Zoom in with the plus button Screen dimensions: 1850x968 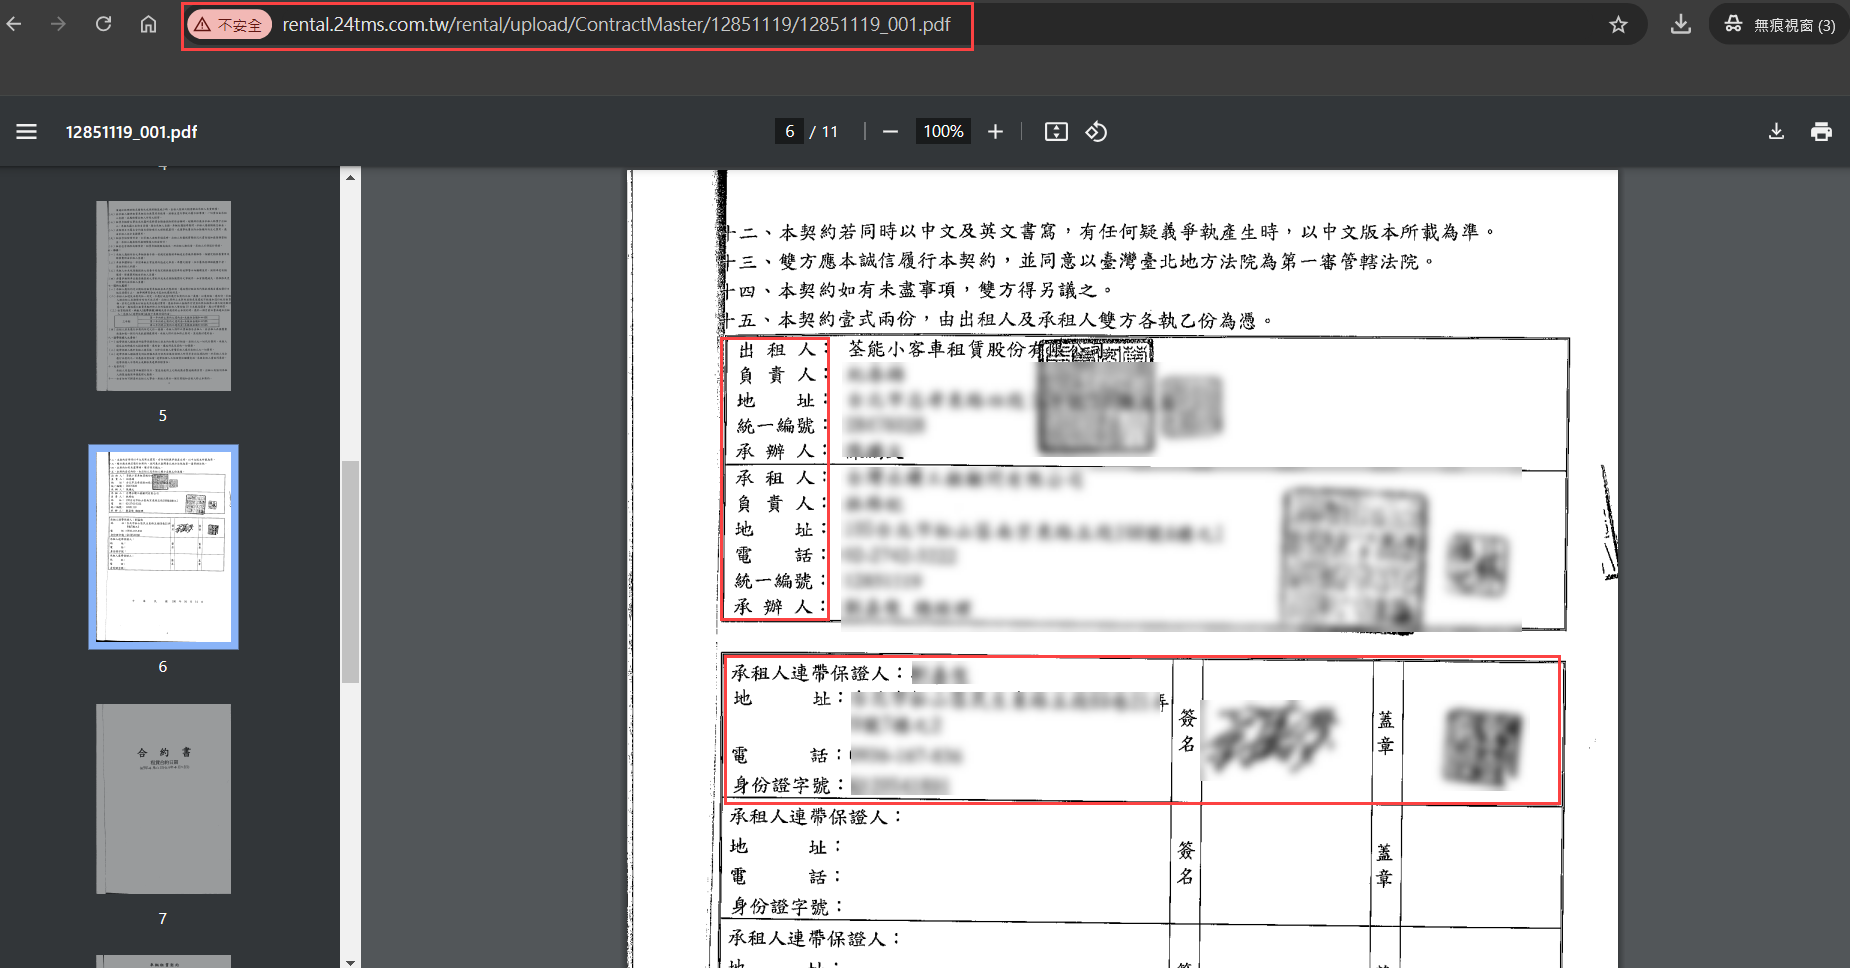point(995,132)
